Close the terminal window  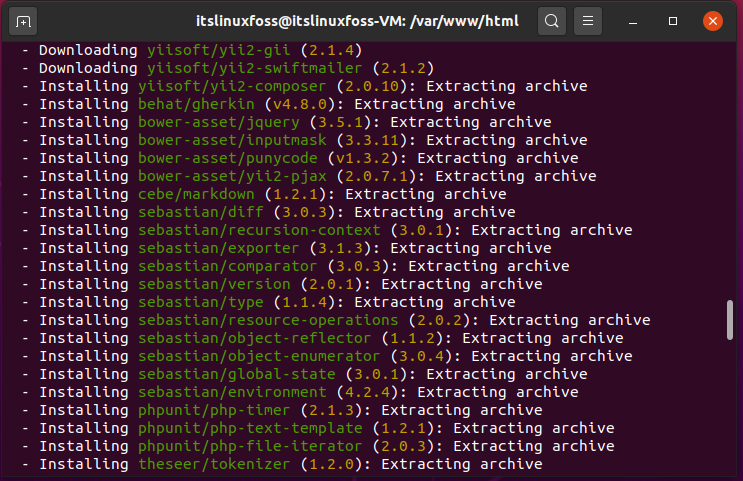713,21
